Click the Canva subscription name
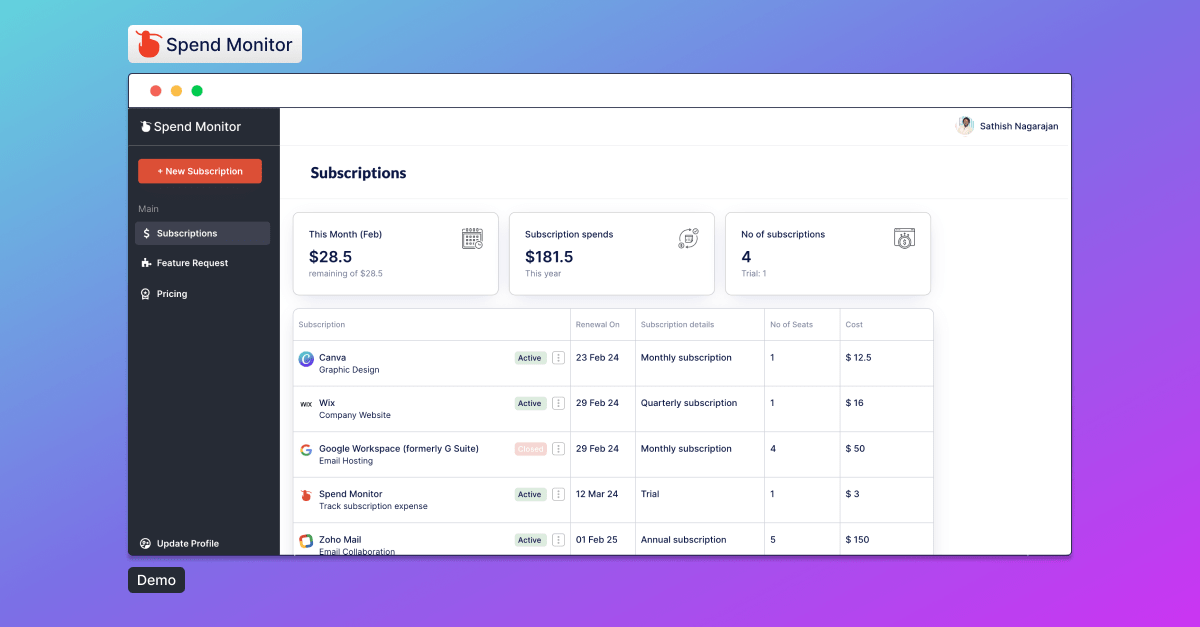1200x627 pixels. [x=332, y=357]
